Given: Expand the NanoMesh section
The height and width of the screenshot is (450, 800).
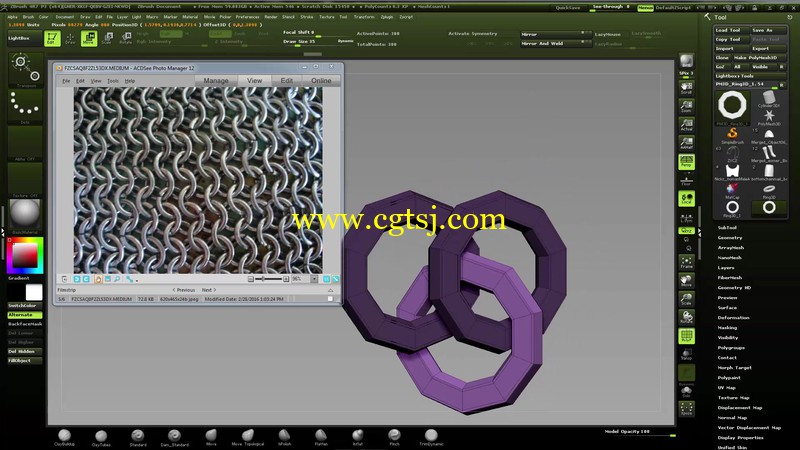Looking at the screenshot, I should (730, 258).
